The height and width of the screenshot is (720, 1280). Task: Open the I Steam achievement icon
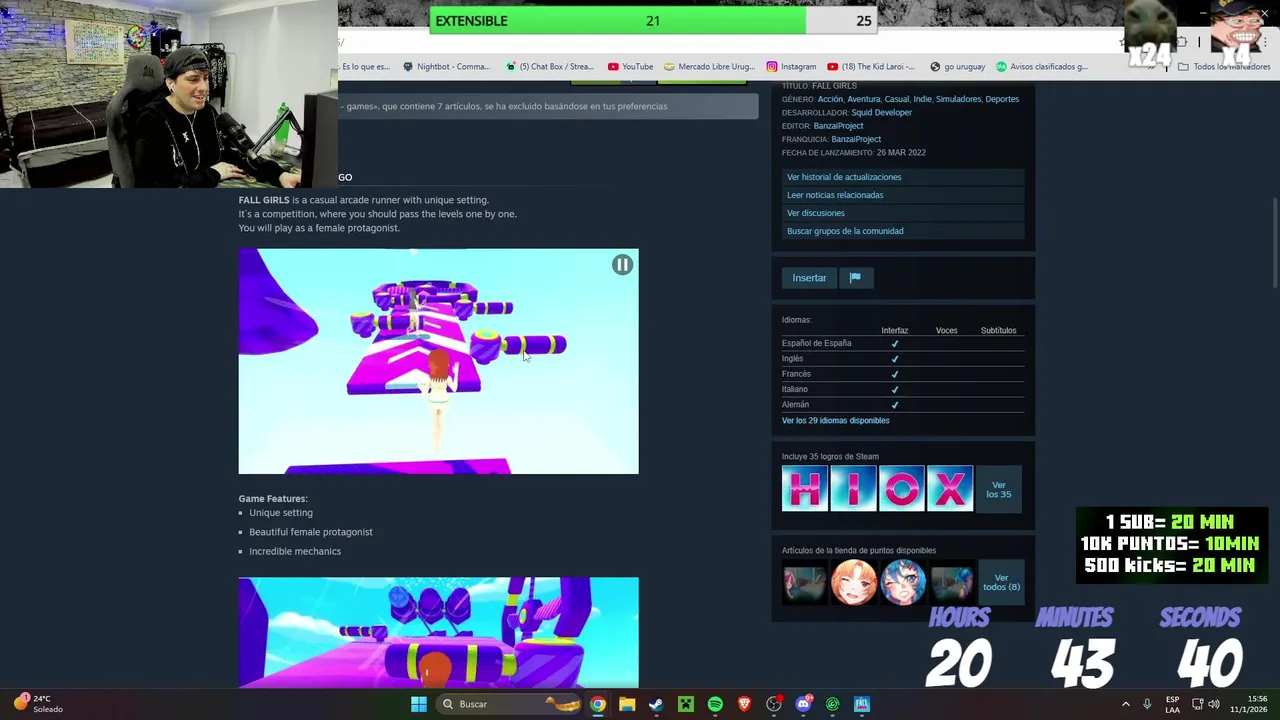click(853, 488)
